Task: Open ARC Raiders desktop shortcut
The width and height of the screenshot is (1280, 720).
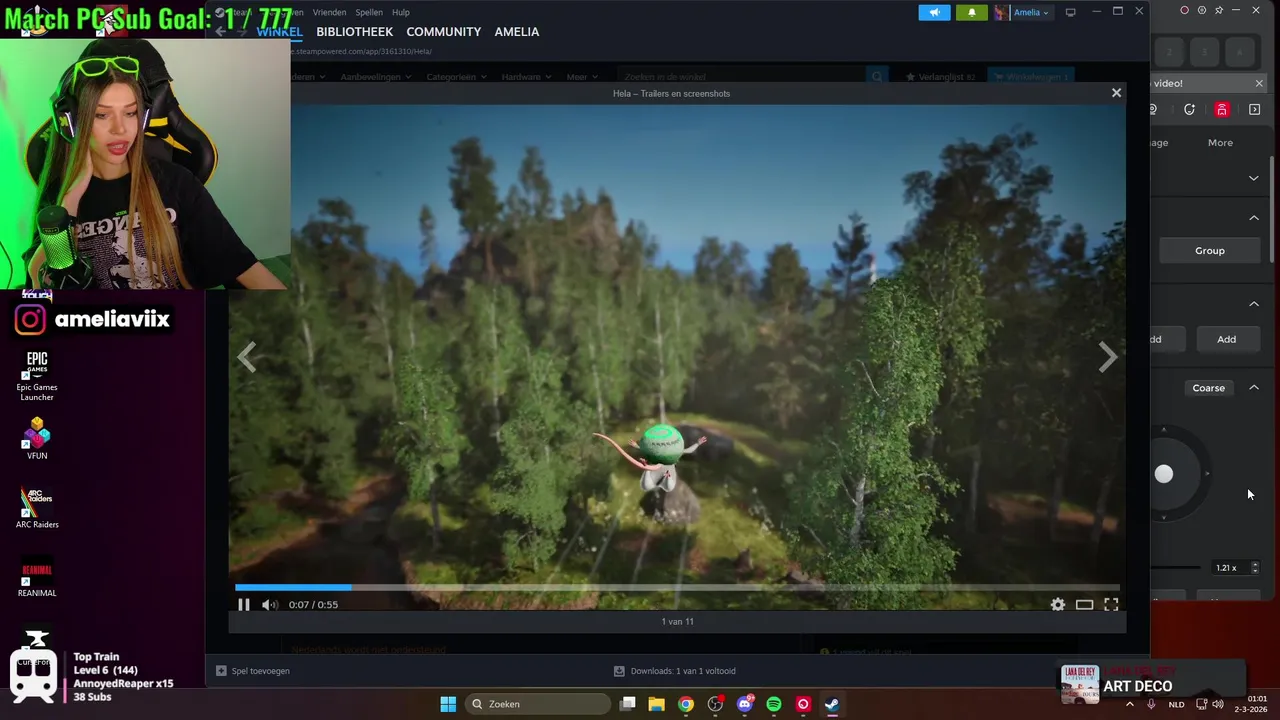Action: [x=37, y=508]
